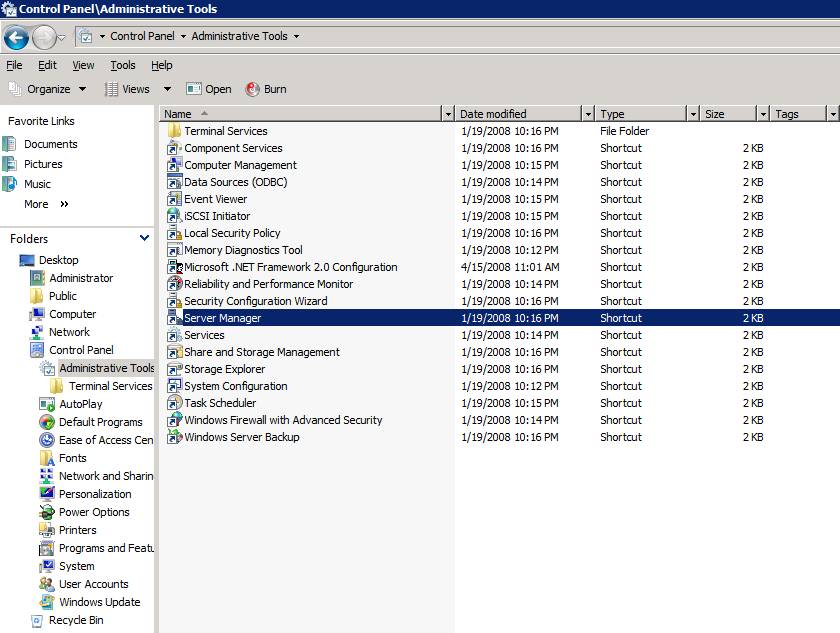
Task: Click the Event Viewer shortcut icon
Action: coord(174,199)
